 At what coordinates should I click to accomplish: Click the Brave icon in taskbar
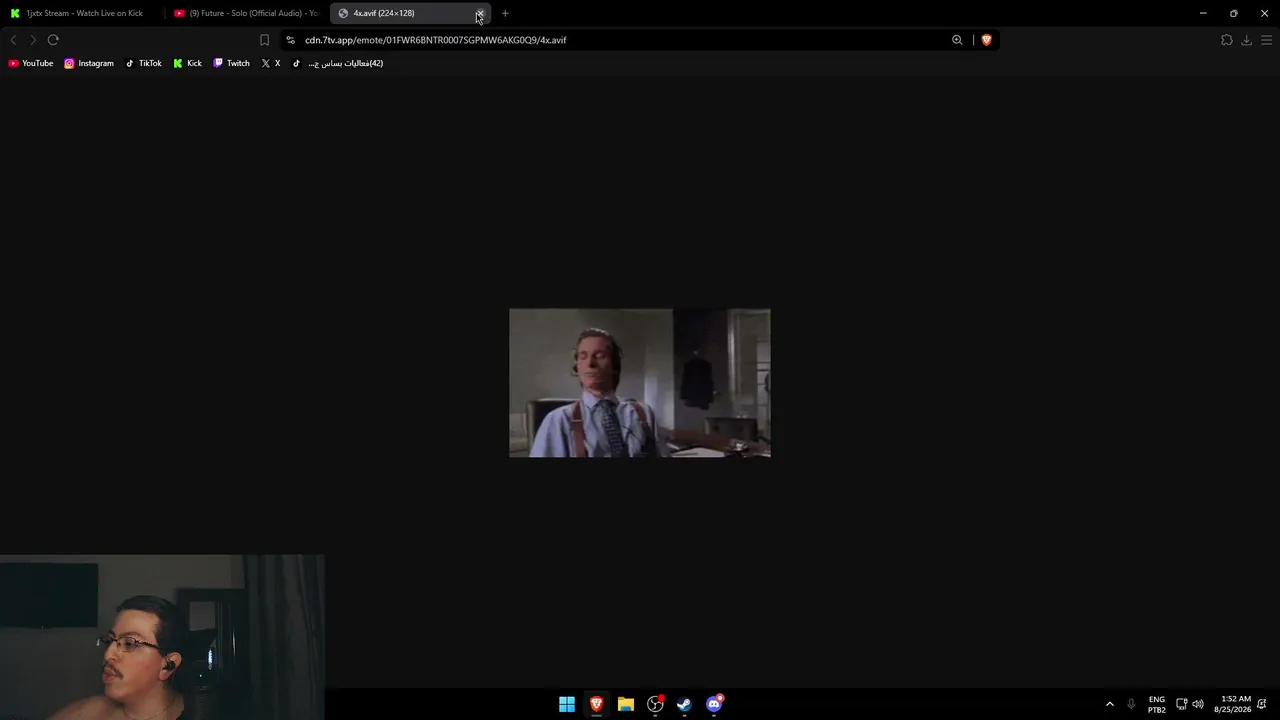coord(596,704)
